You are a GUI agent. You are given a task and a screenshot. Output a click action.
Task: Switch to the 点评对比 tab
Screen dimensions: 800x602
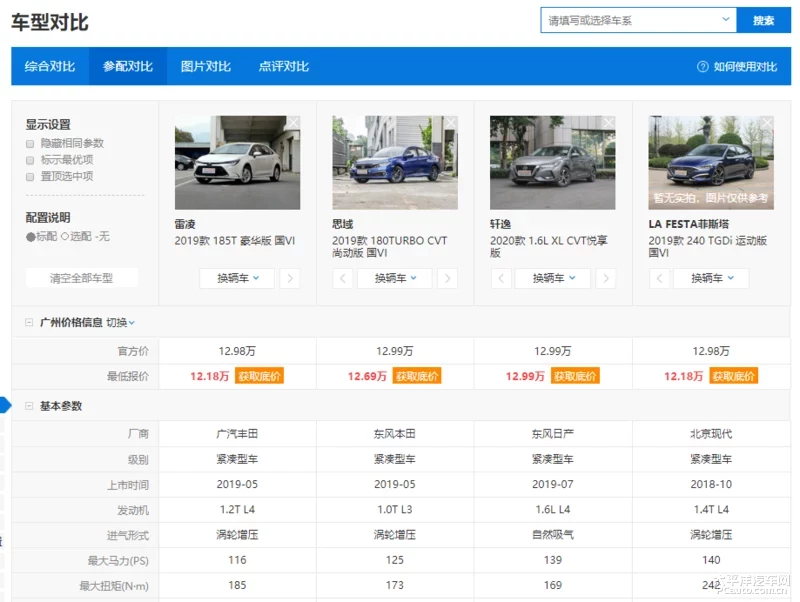(284, 66)
